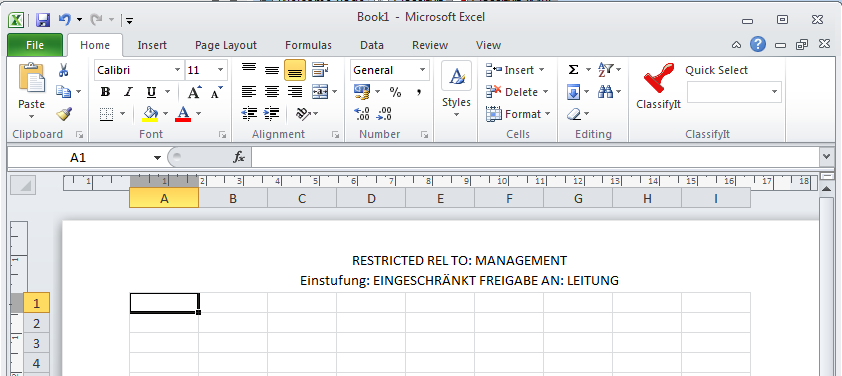Click Insert cells button
The height and width of the screenshot is (376, 842).
tap(515, 70)
